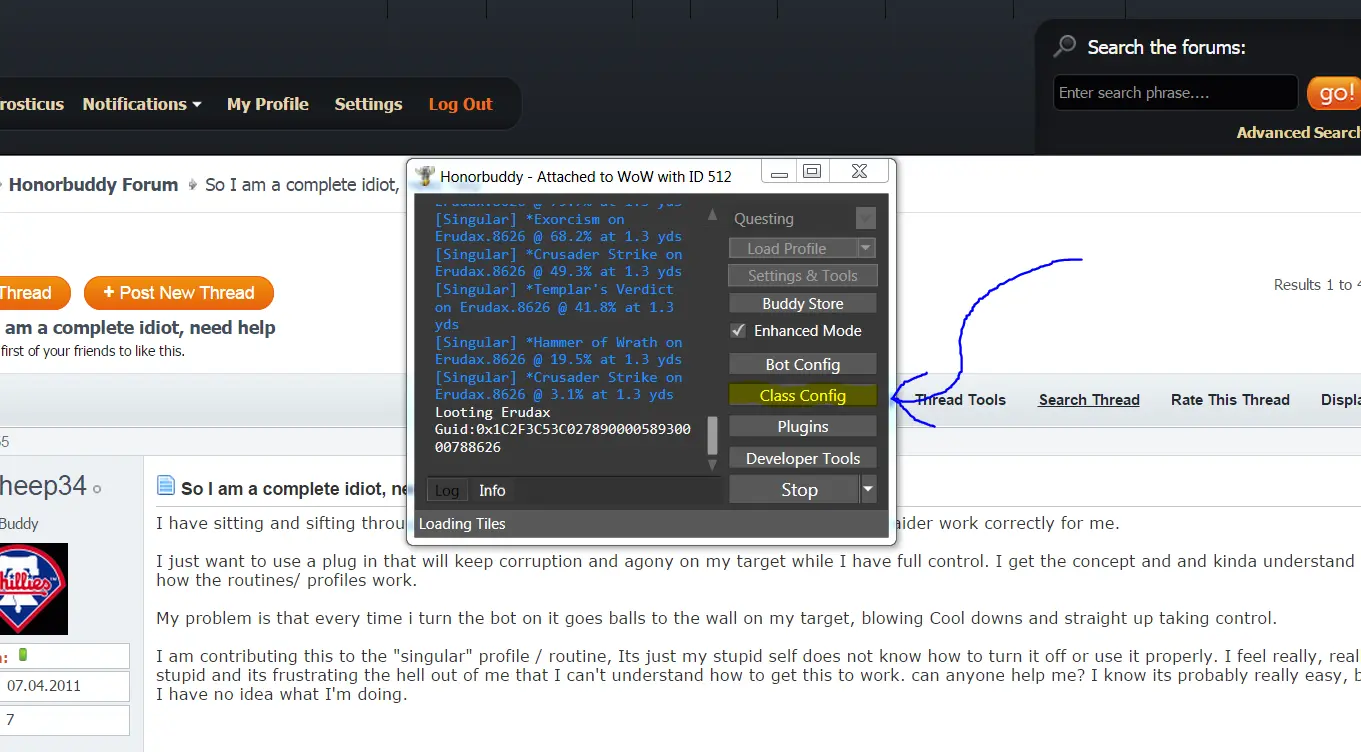Close the Honorbuddy window
The image size is (1361, 752).
(859, 172)
